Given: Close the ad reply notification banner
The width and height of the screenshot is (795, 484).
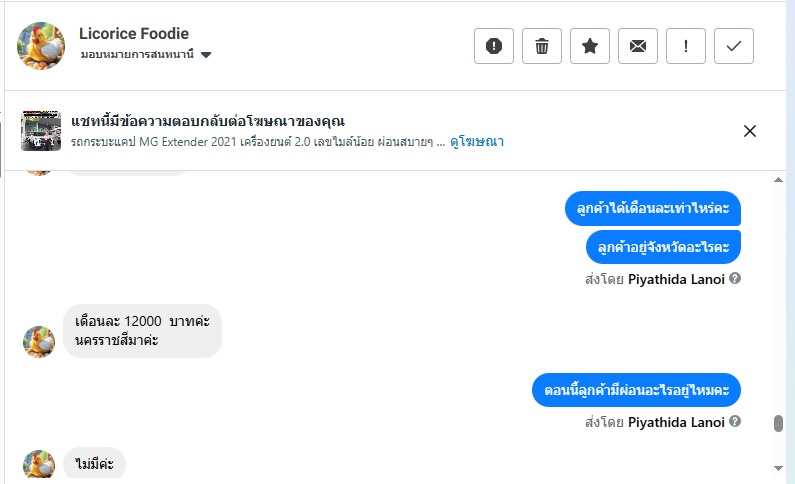Looking at the screenshot, I should tap(750, 131).
